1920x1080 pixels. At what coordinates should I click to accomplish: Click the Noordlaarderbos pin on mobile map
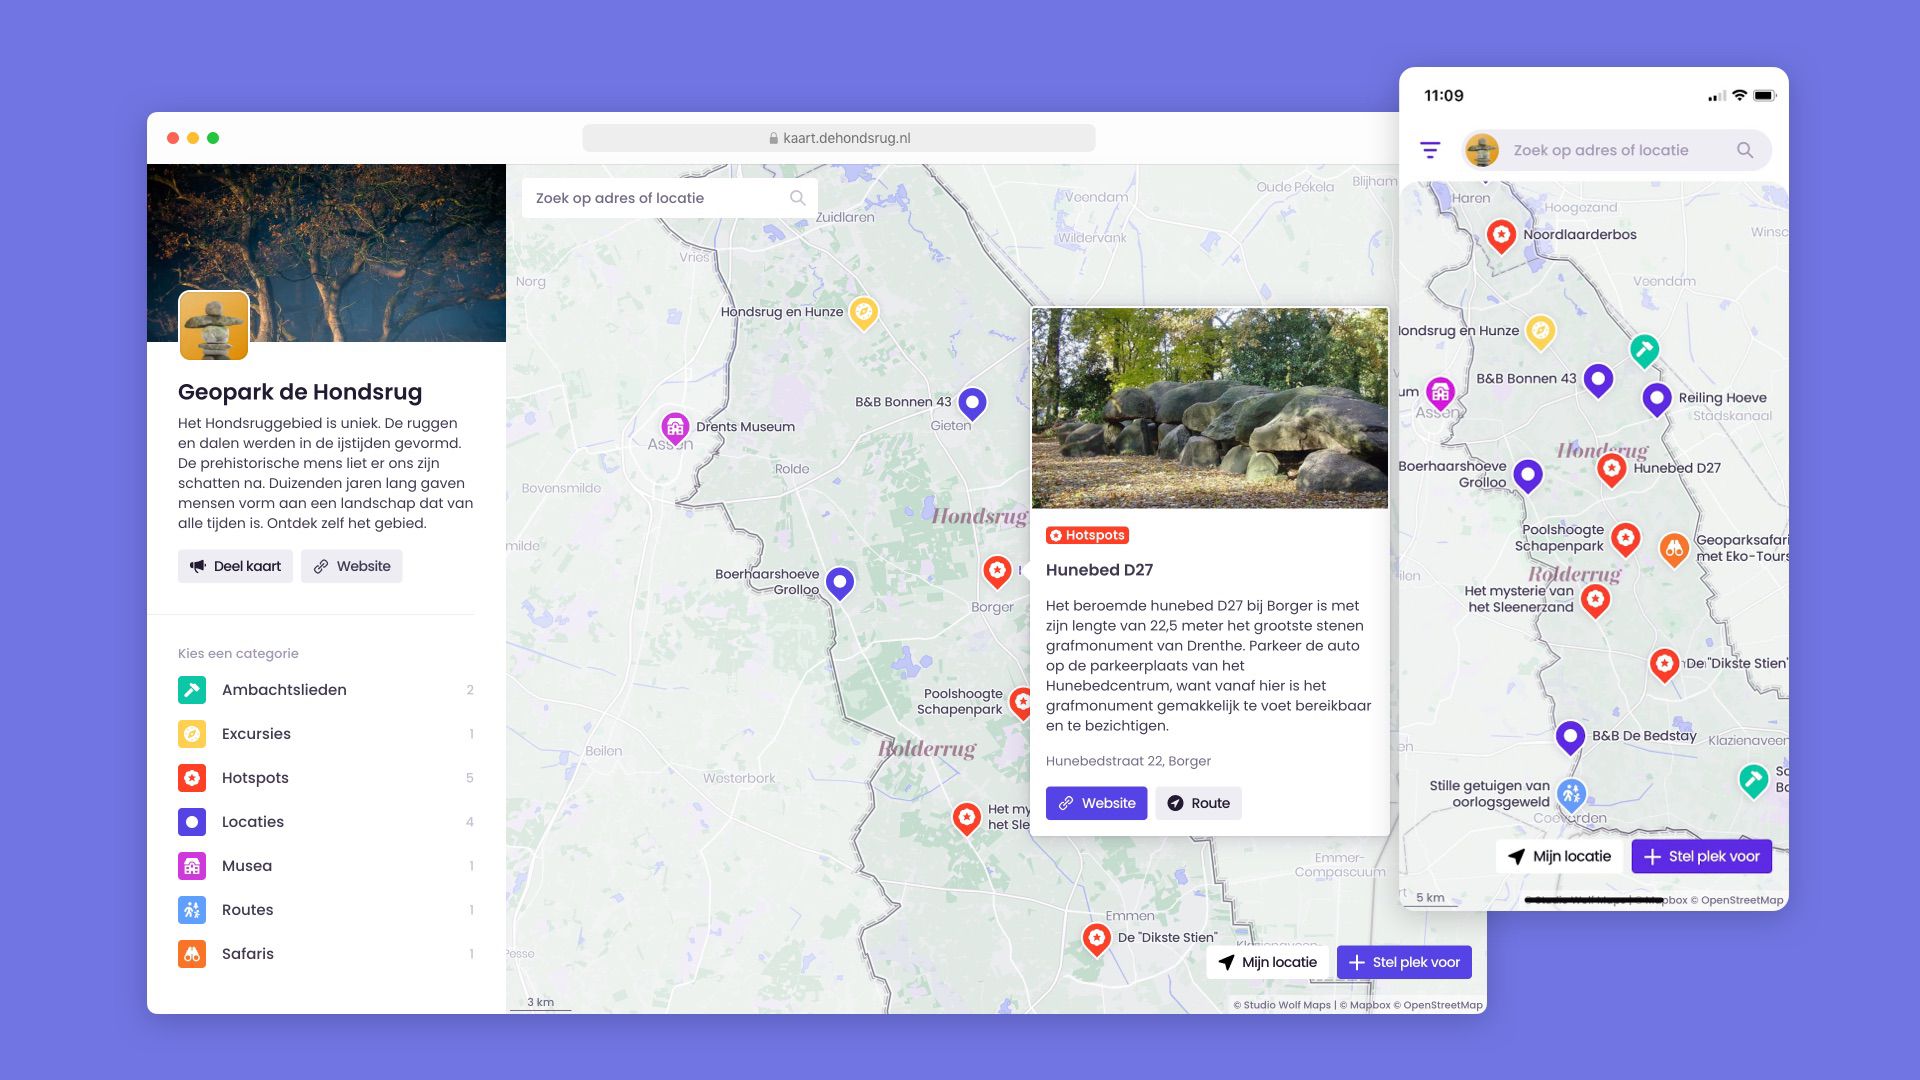[1501, 235]
